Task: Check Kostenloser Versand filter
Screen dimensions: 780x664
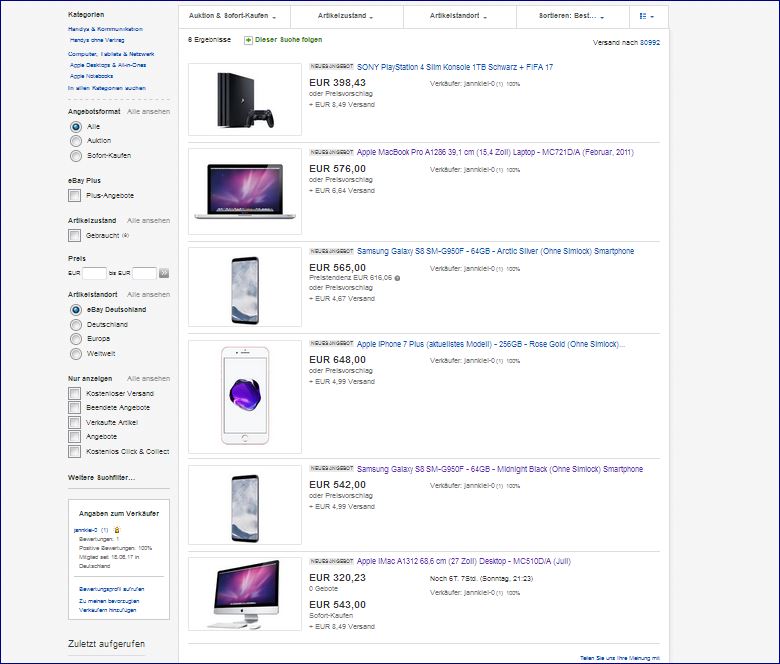Action: (75, 393)
